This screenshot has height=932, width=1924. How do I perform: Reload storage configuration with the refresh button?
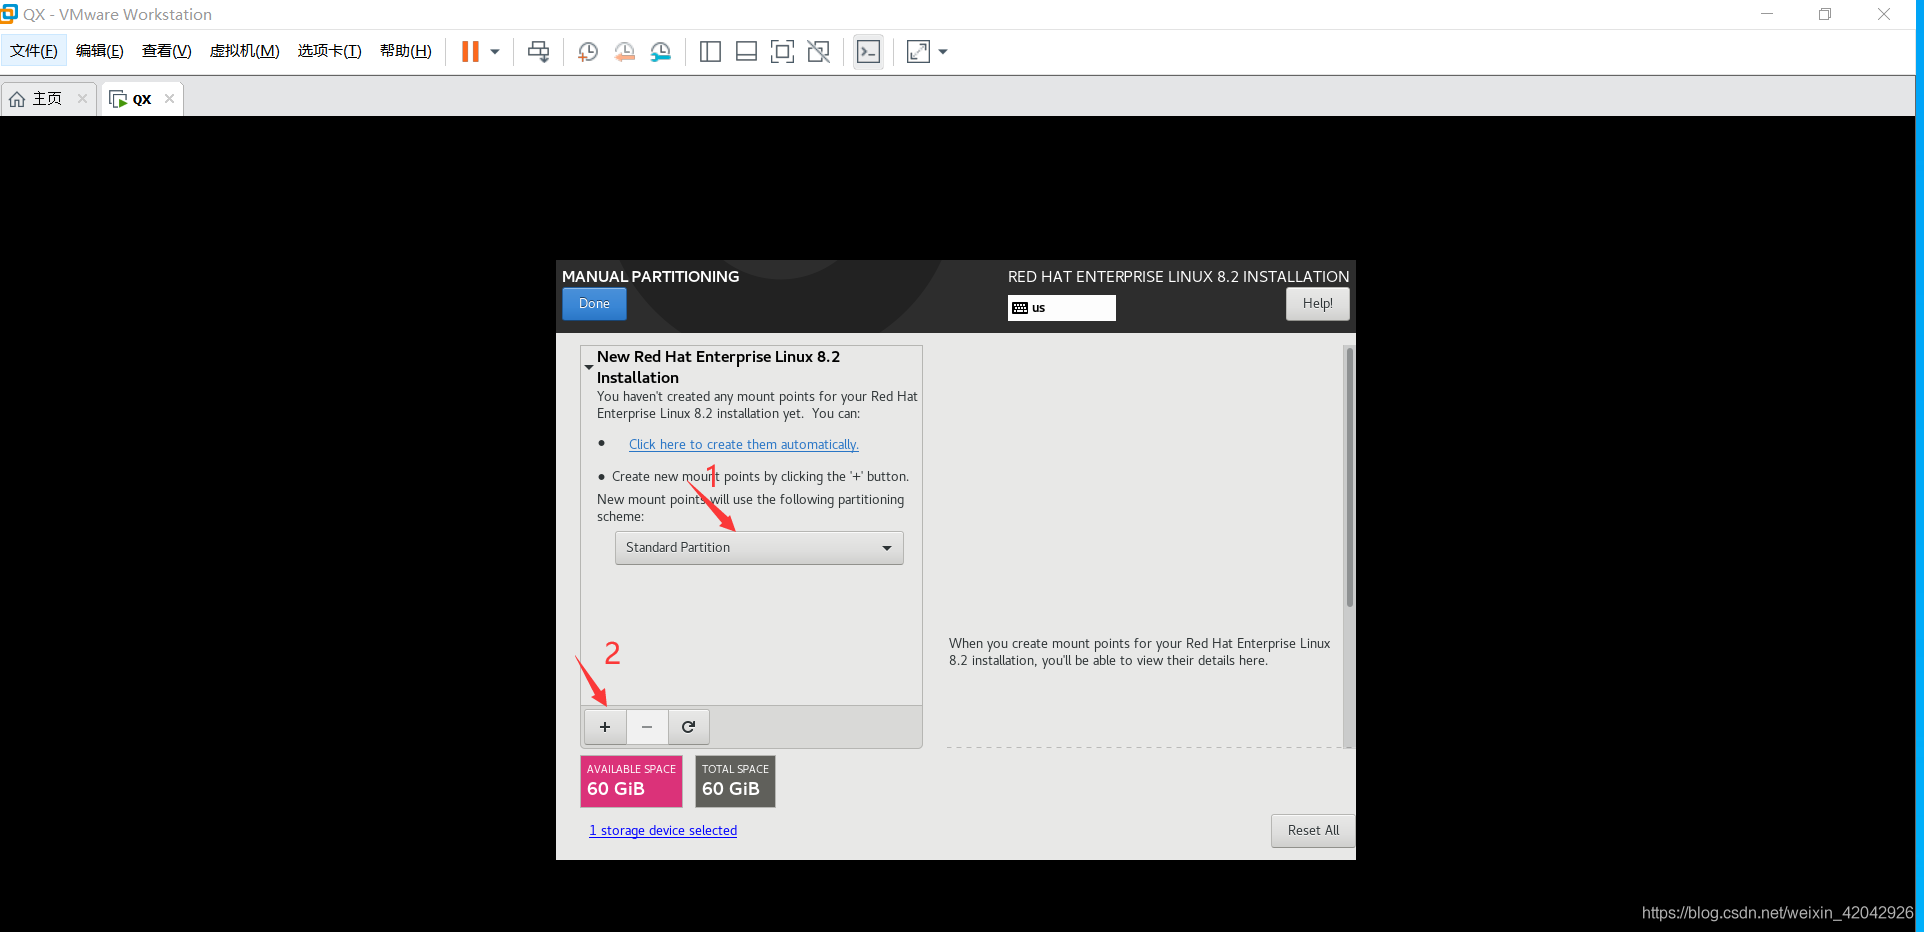688,727
